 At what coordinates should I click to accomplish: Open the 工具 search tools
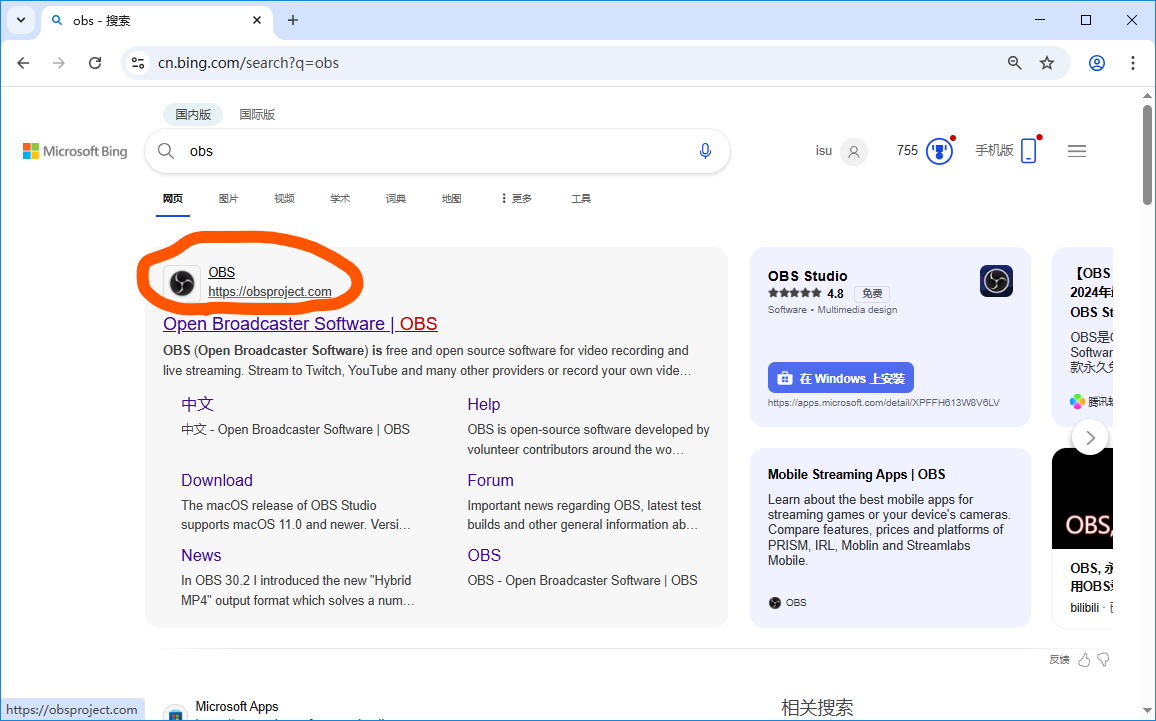(x=581, y=198)
